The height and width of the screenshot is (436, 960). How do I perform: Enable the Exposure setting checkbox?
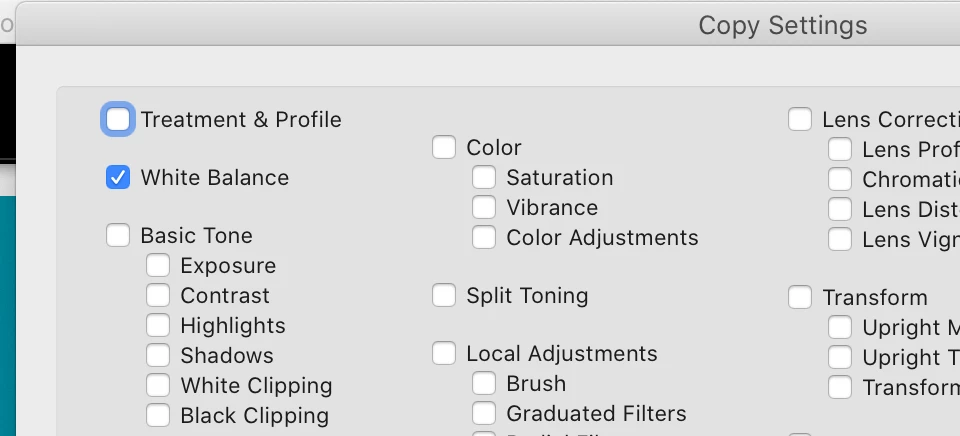(158, 266)
